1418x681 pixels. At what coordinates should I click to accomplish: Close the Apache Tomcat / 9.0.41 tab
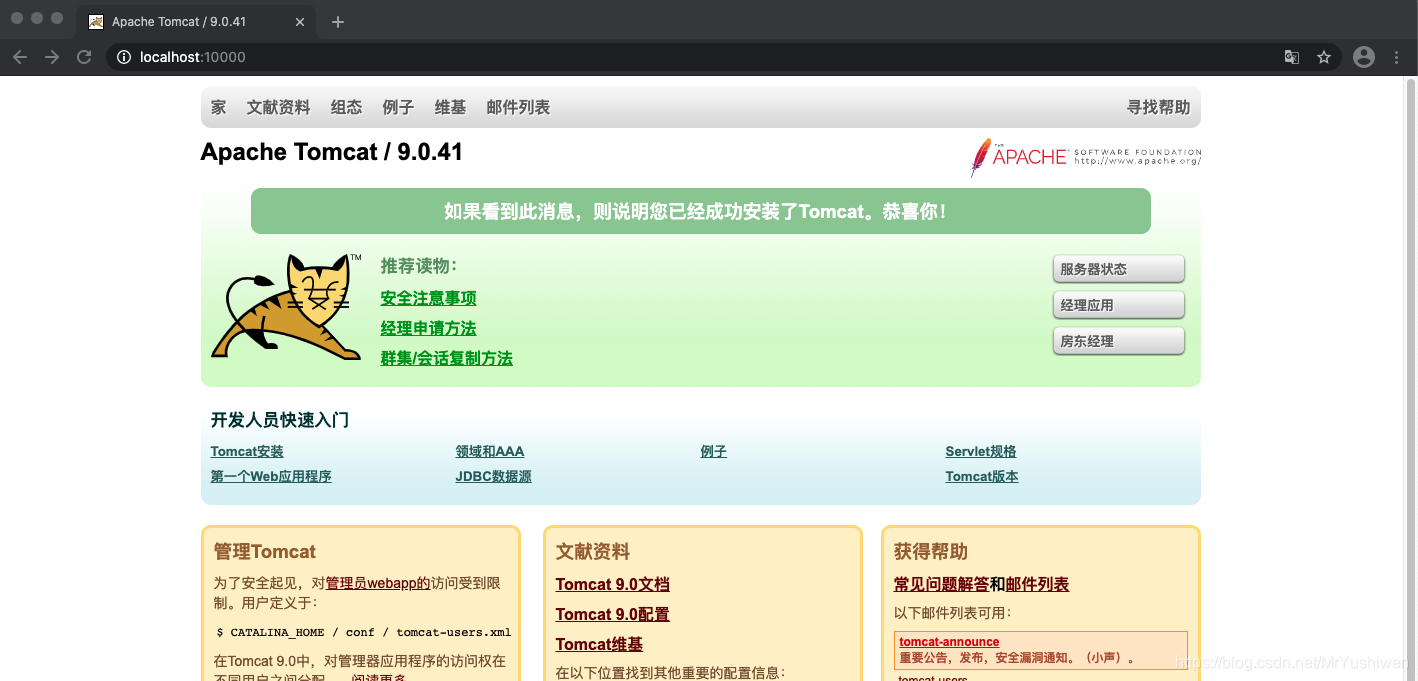tap(300, 22)
